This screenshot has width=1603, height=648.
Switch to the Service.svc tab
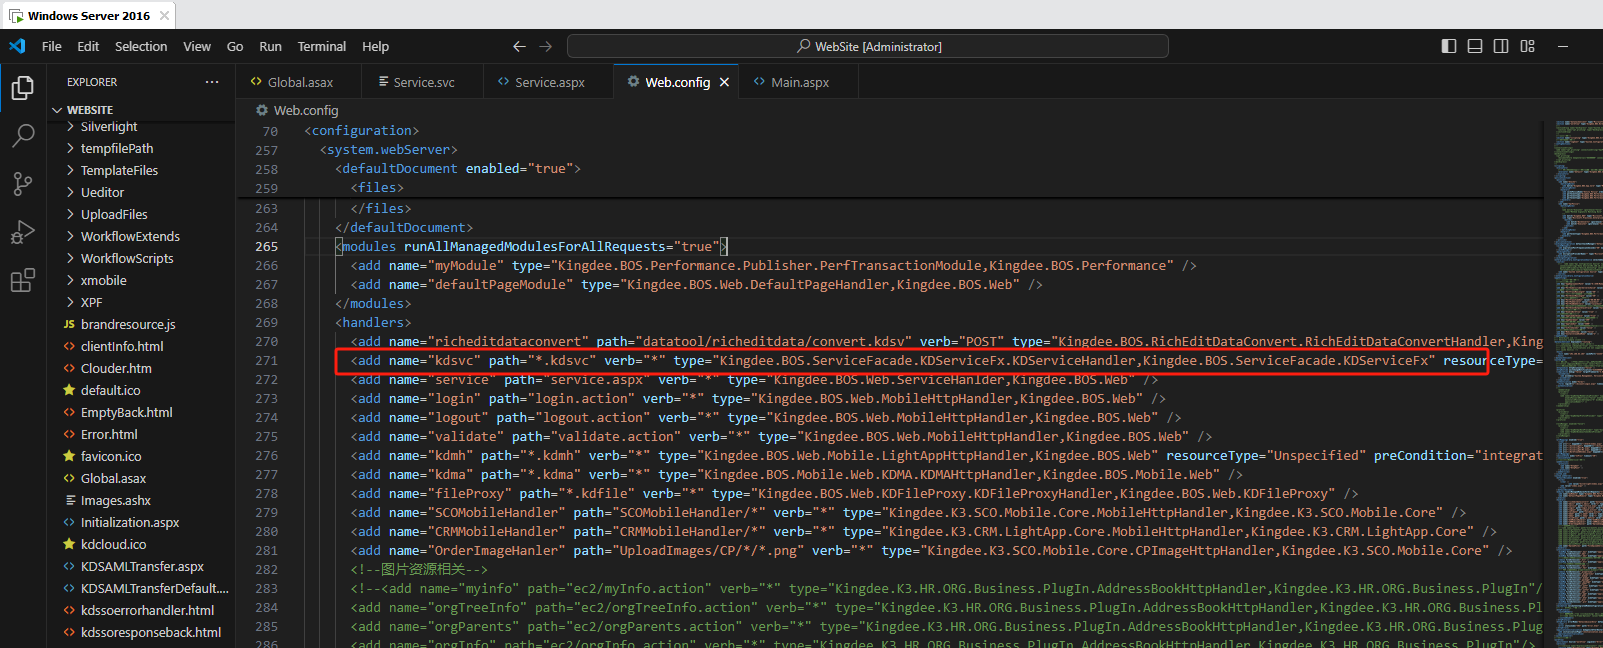(x=424, y=82)
